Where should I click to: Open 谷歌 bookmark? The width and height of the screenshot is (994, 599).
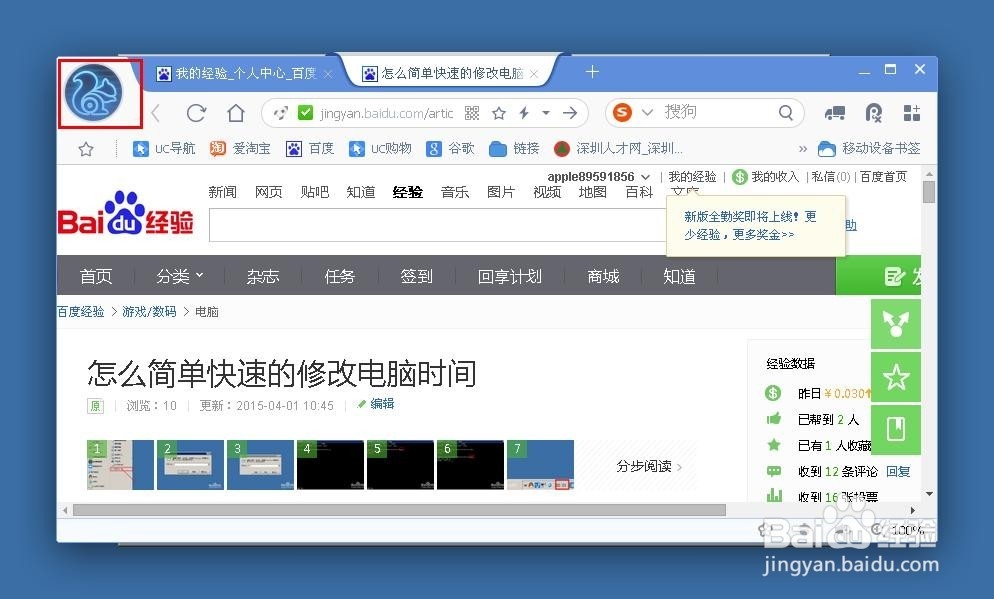pos(451,148)
